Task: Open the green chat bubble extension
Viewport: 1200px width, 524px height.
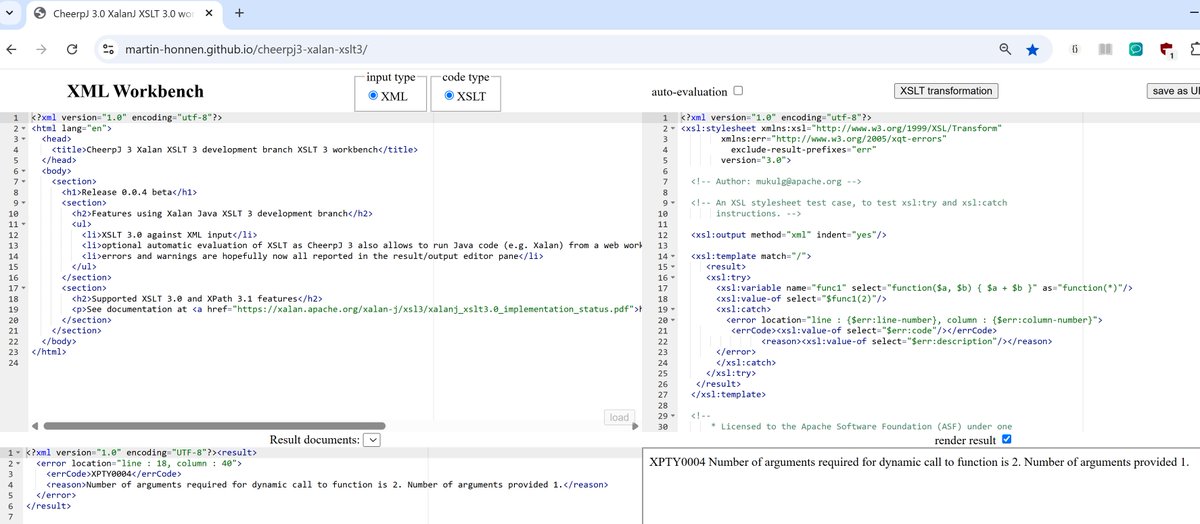Action: click(x=1135, y=49)
